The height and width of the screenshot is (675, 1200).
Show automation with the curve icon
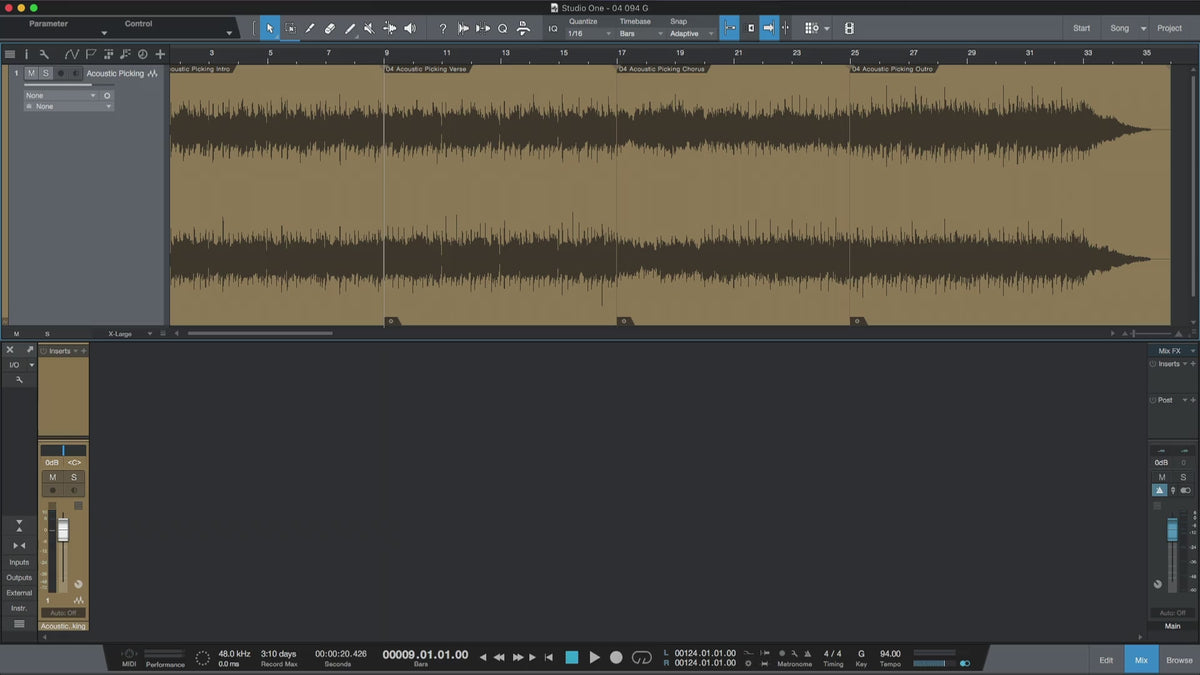click(72, 54)
